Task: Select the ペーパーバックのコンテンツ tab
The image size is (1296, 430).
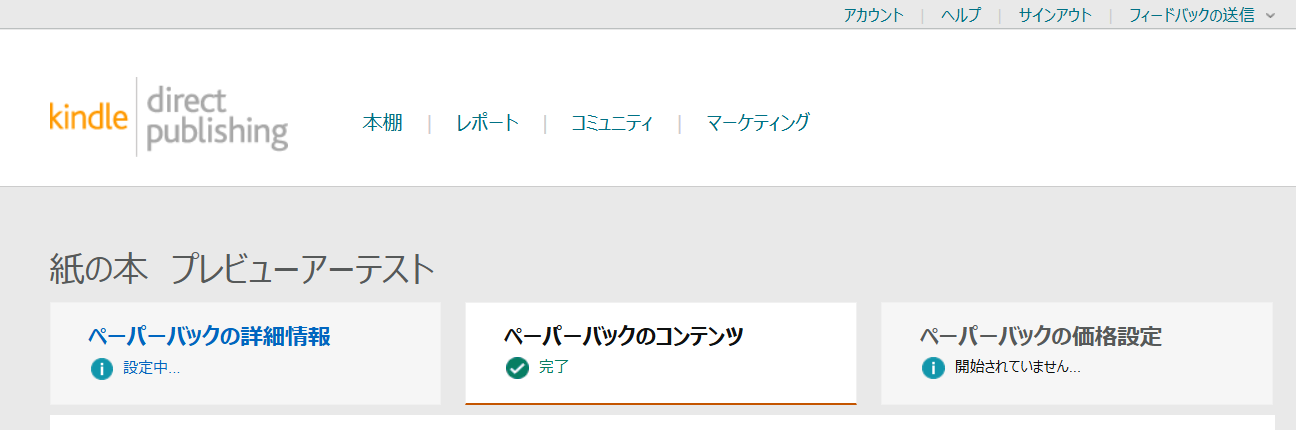Action: point(661,354)
